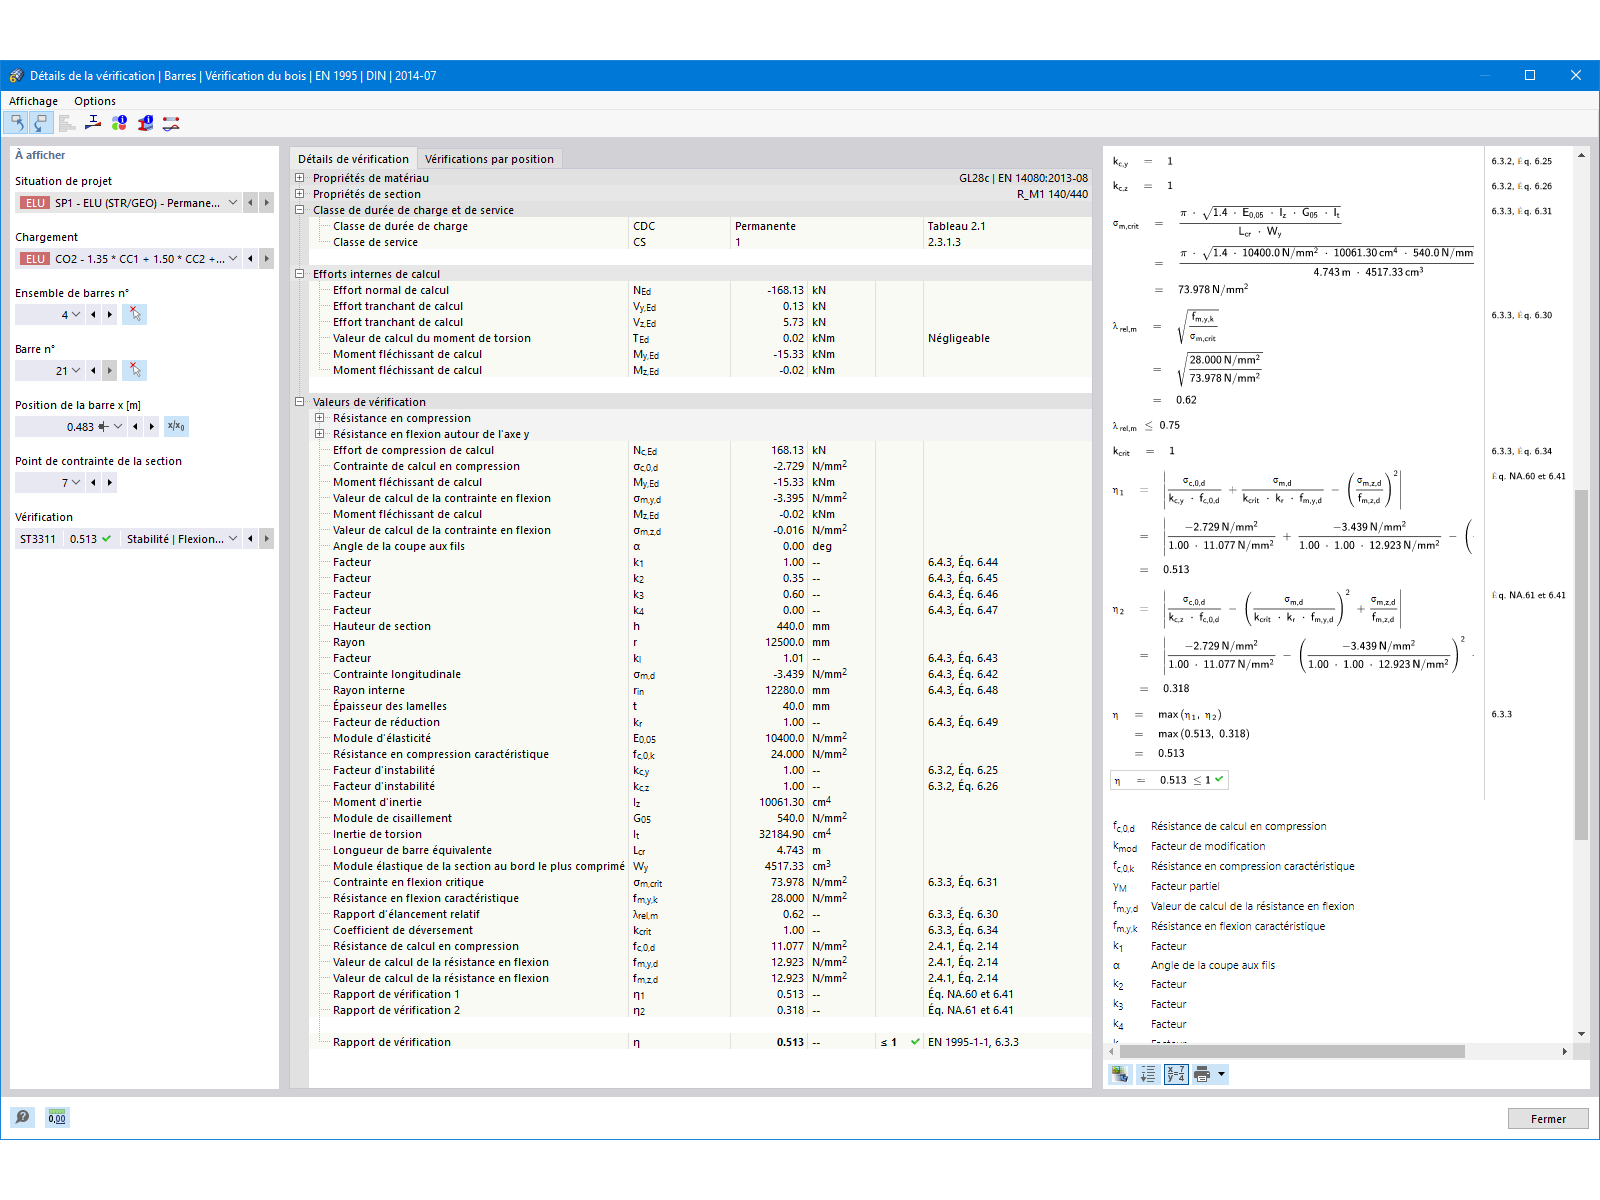1600x1200 pixels.
Task: Open the Position de la barre x dropdown
Action: tap(118, 426)
